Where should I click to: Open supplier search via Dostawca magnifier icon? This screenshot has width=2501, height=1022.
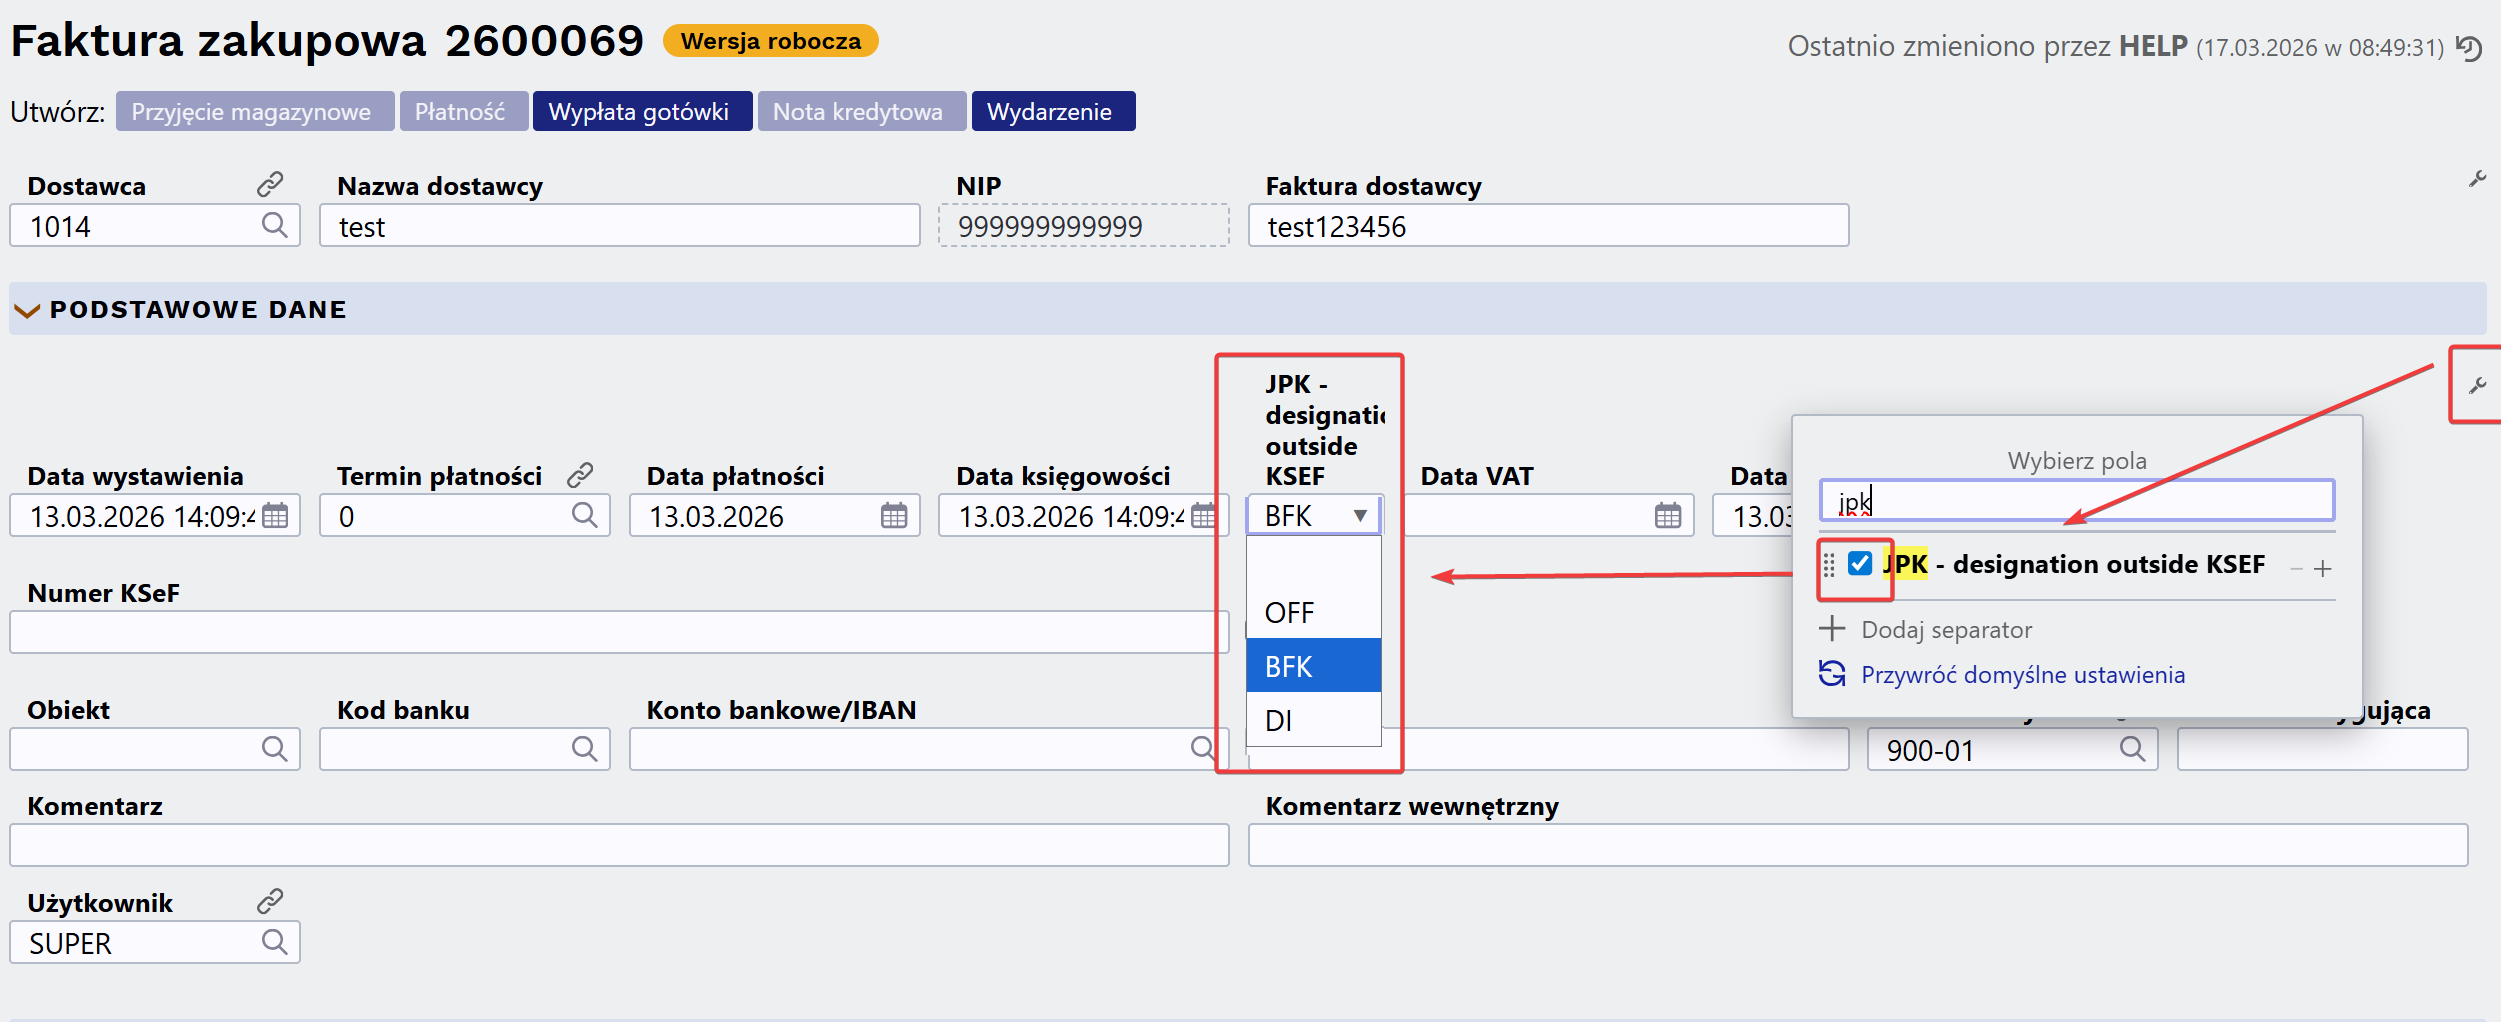(274, 225)
